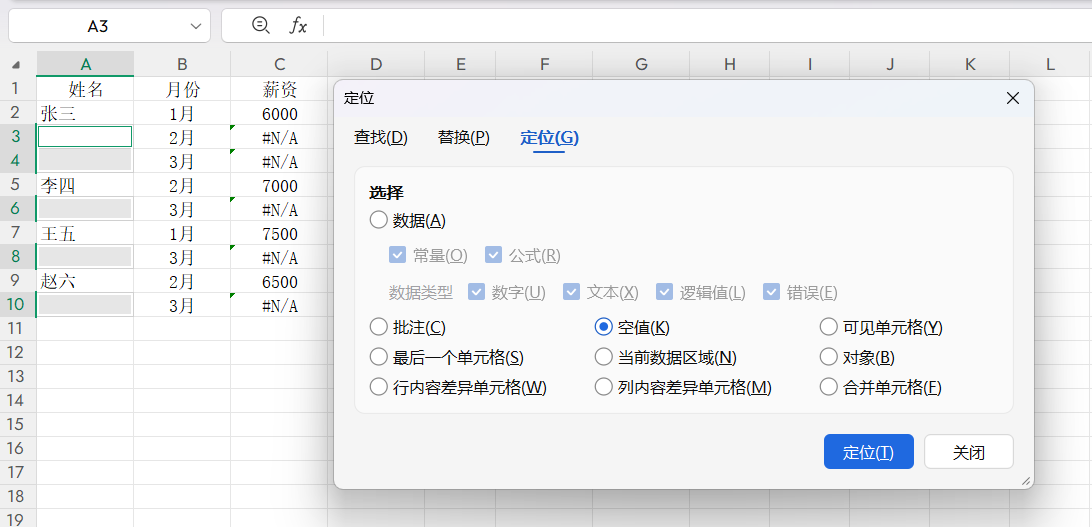Click cell containing 薪资
Viewport: 1092px width, 527px height.
[279, 89]
